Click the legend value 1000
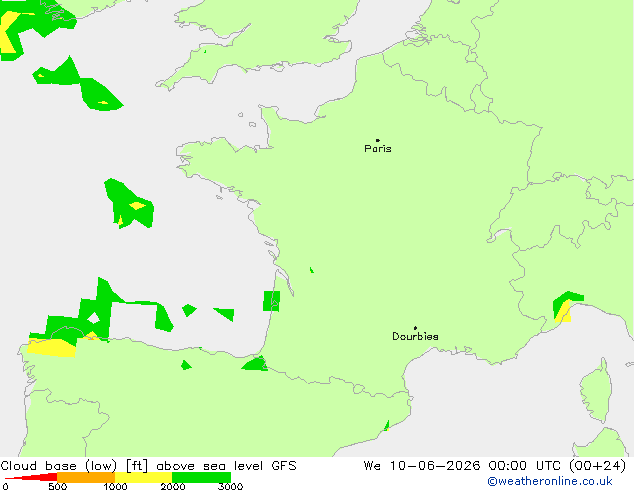Viewport: 634px width, 490px height. point(115,486)
